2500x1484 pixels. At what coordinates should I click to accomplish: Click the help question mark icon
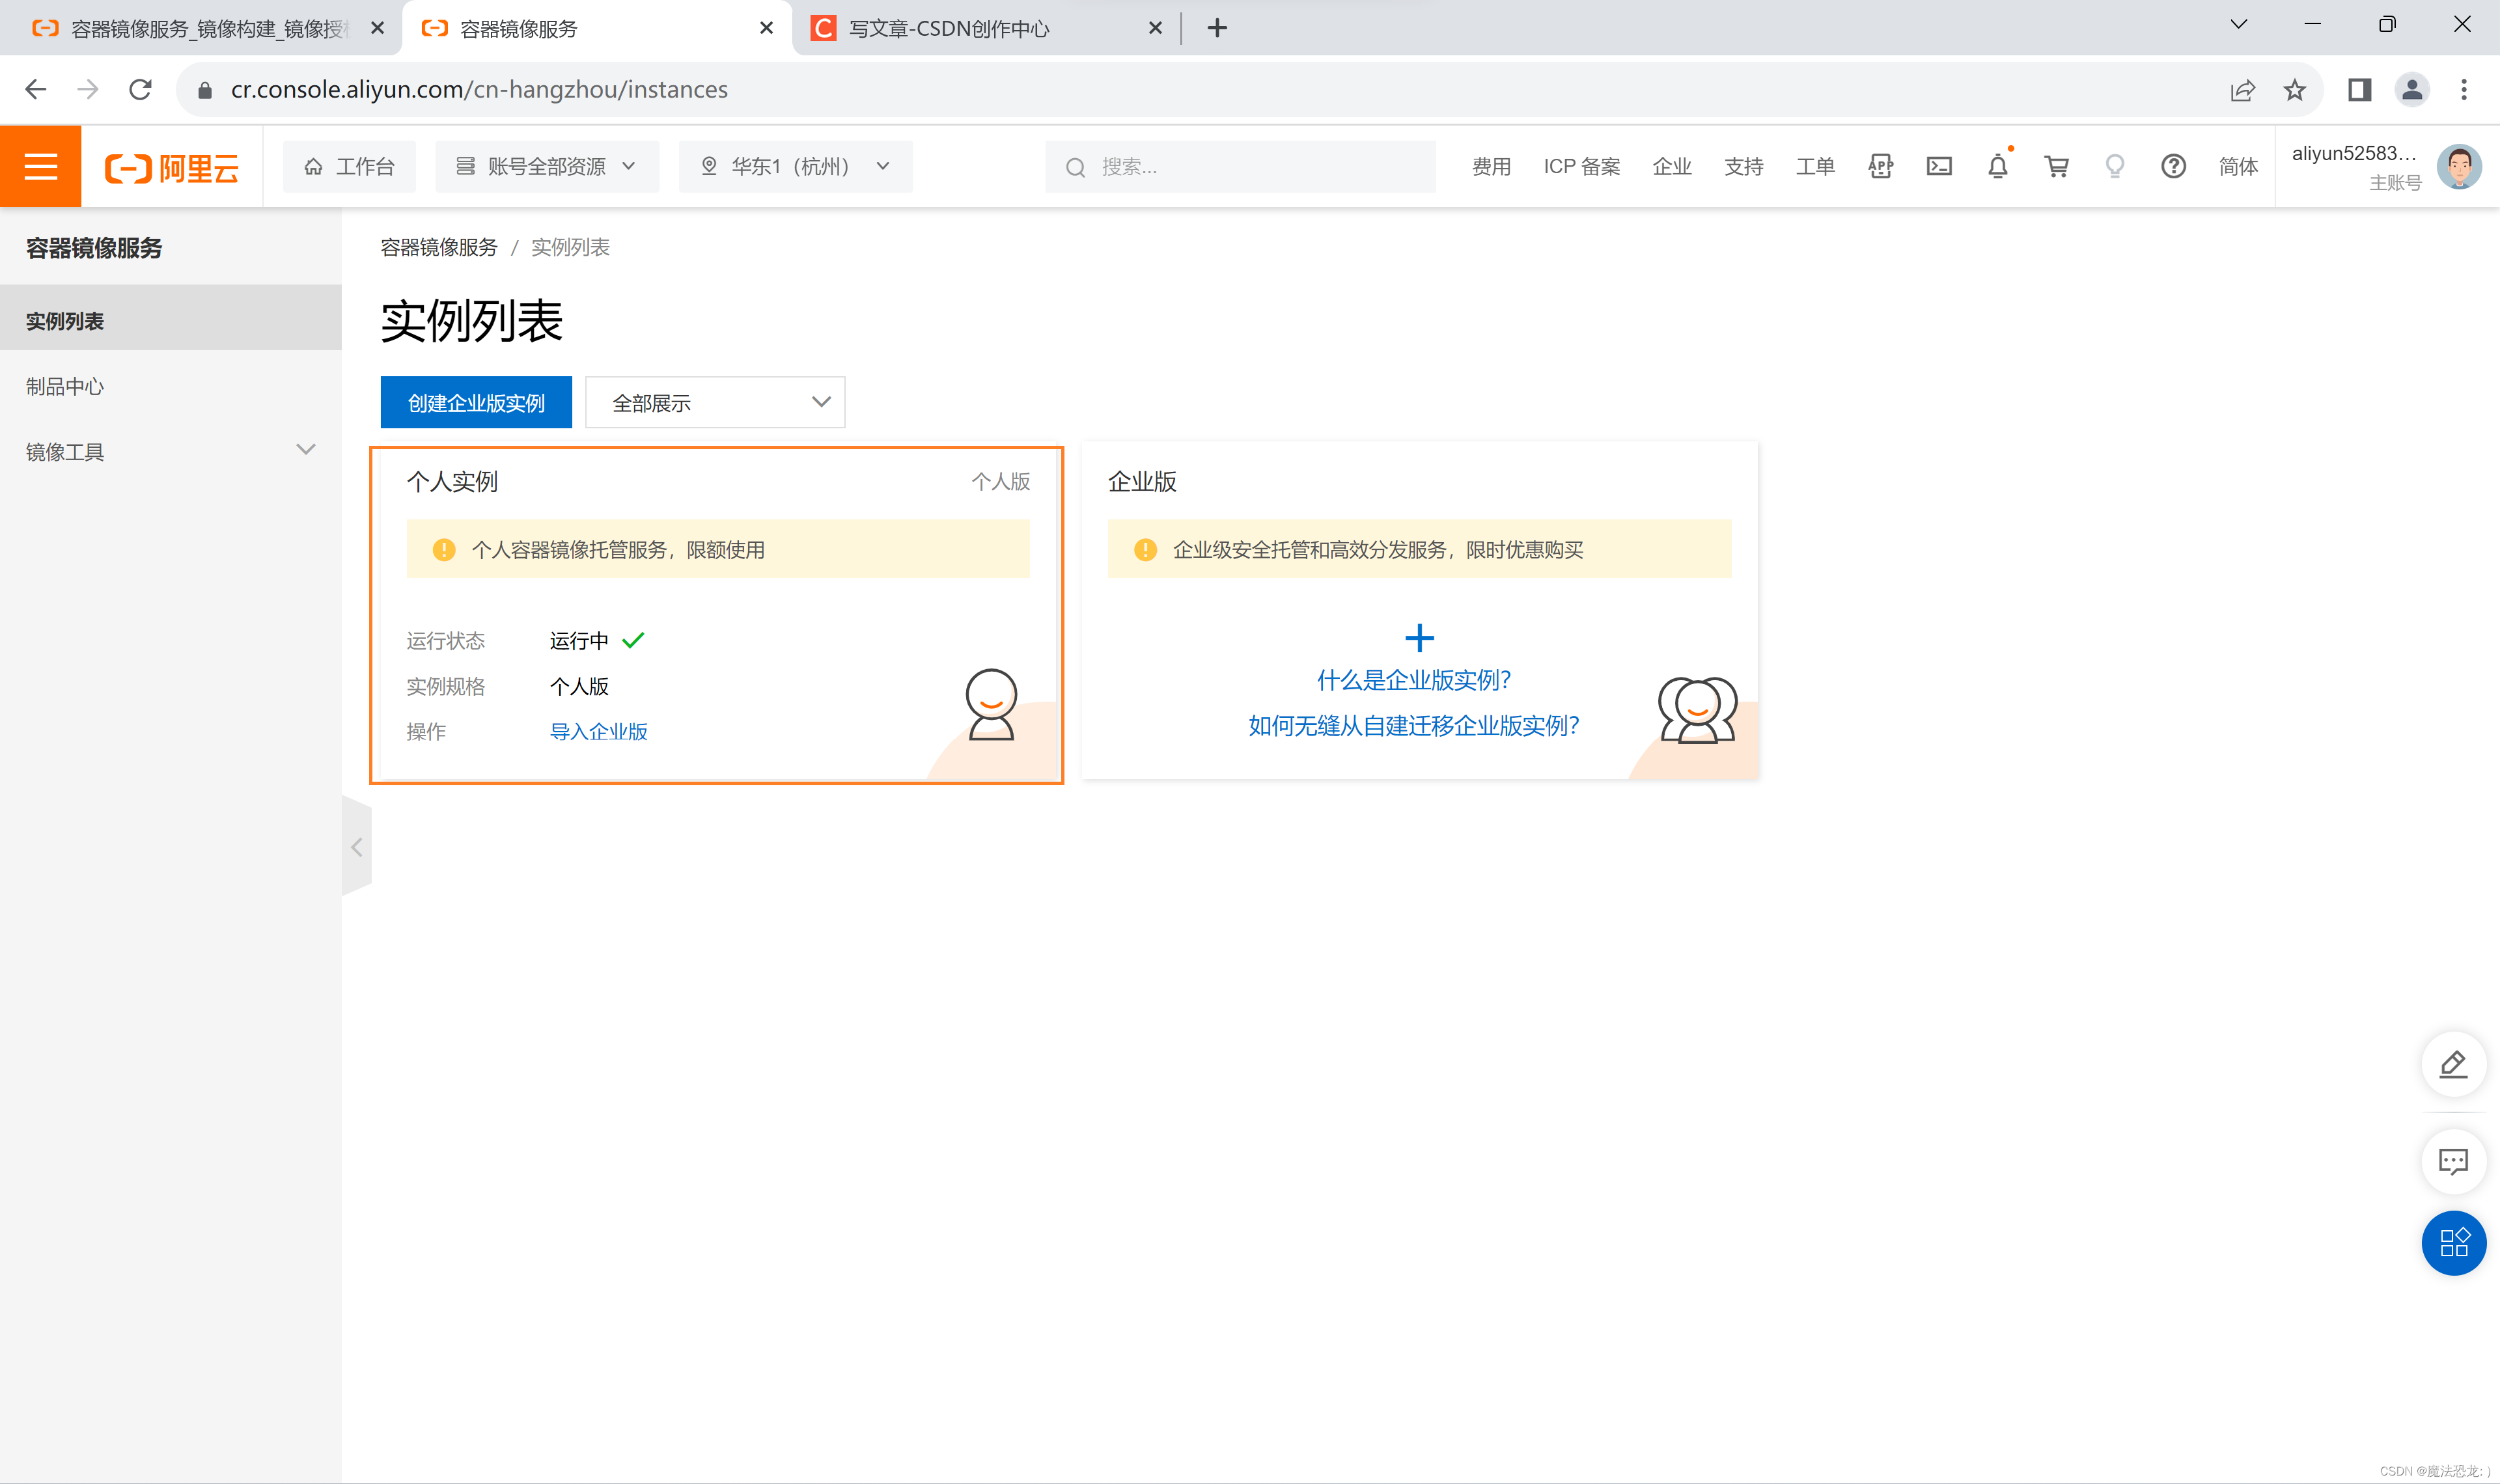(2173, 166)
